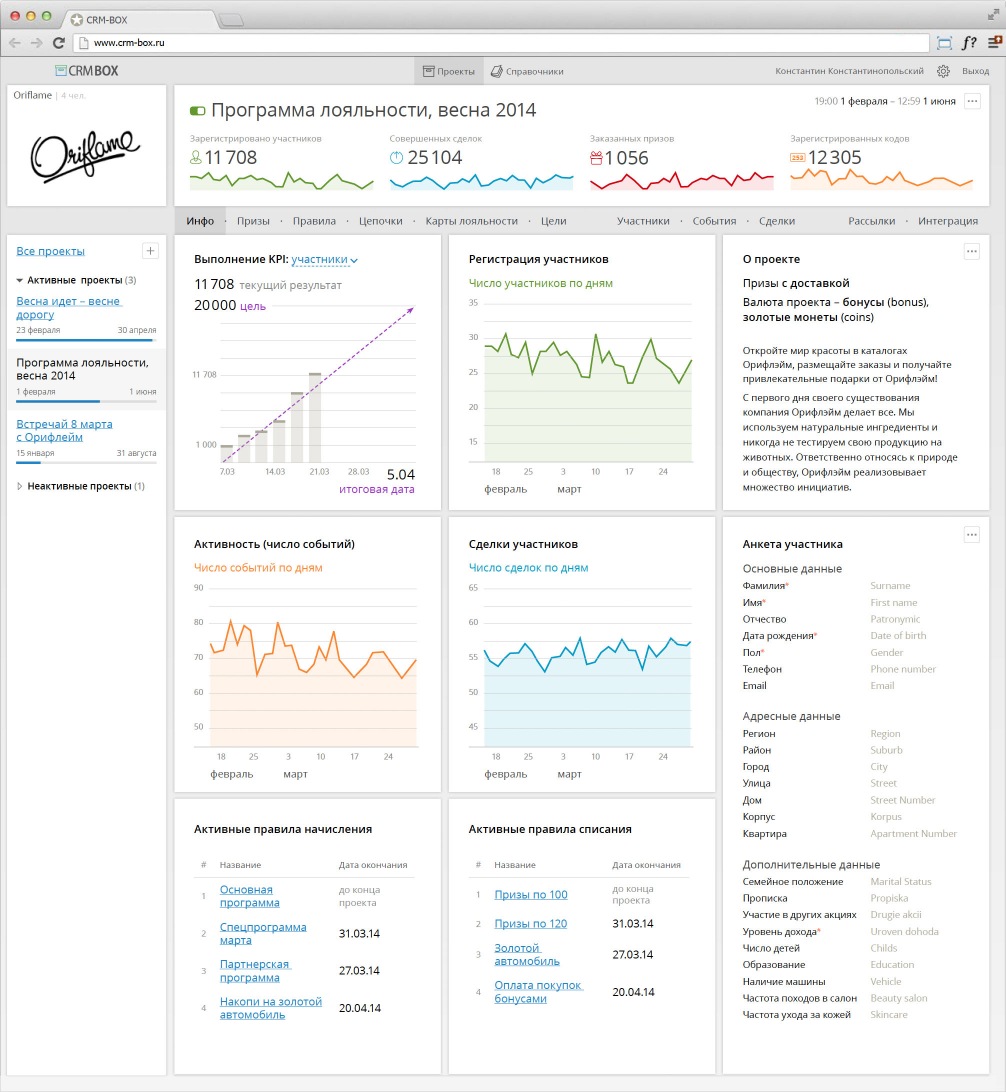
Task: Collapse Активные проекты section
Action: tap(19, 280)
